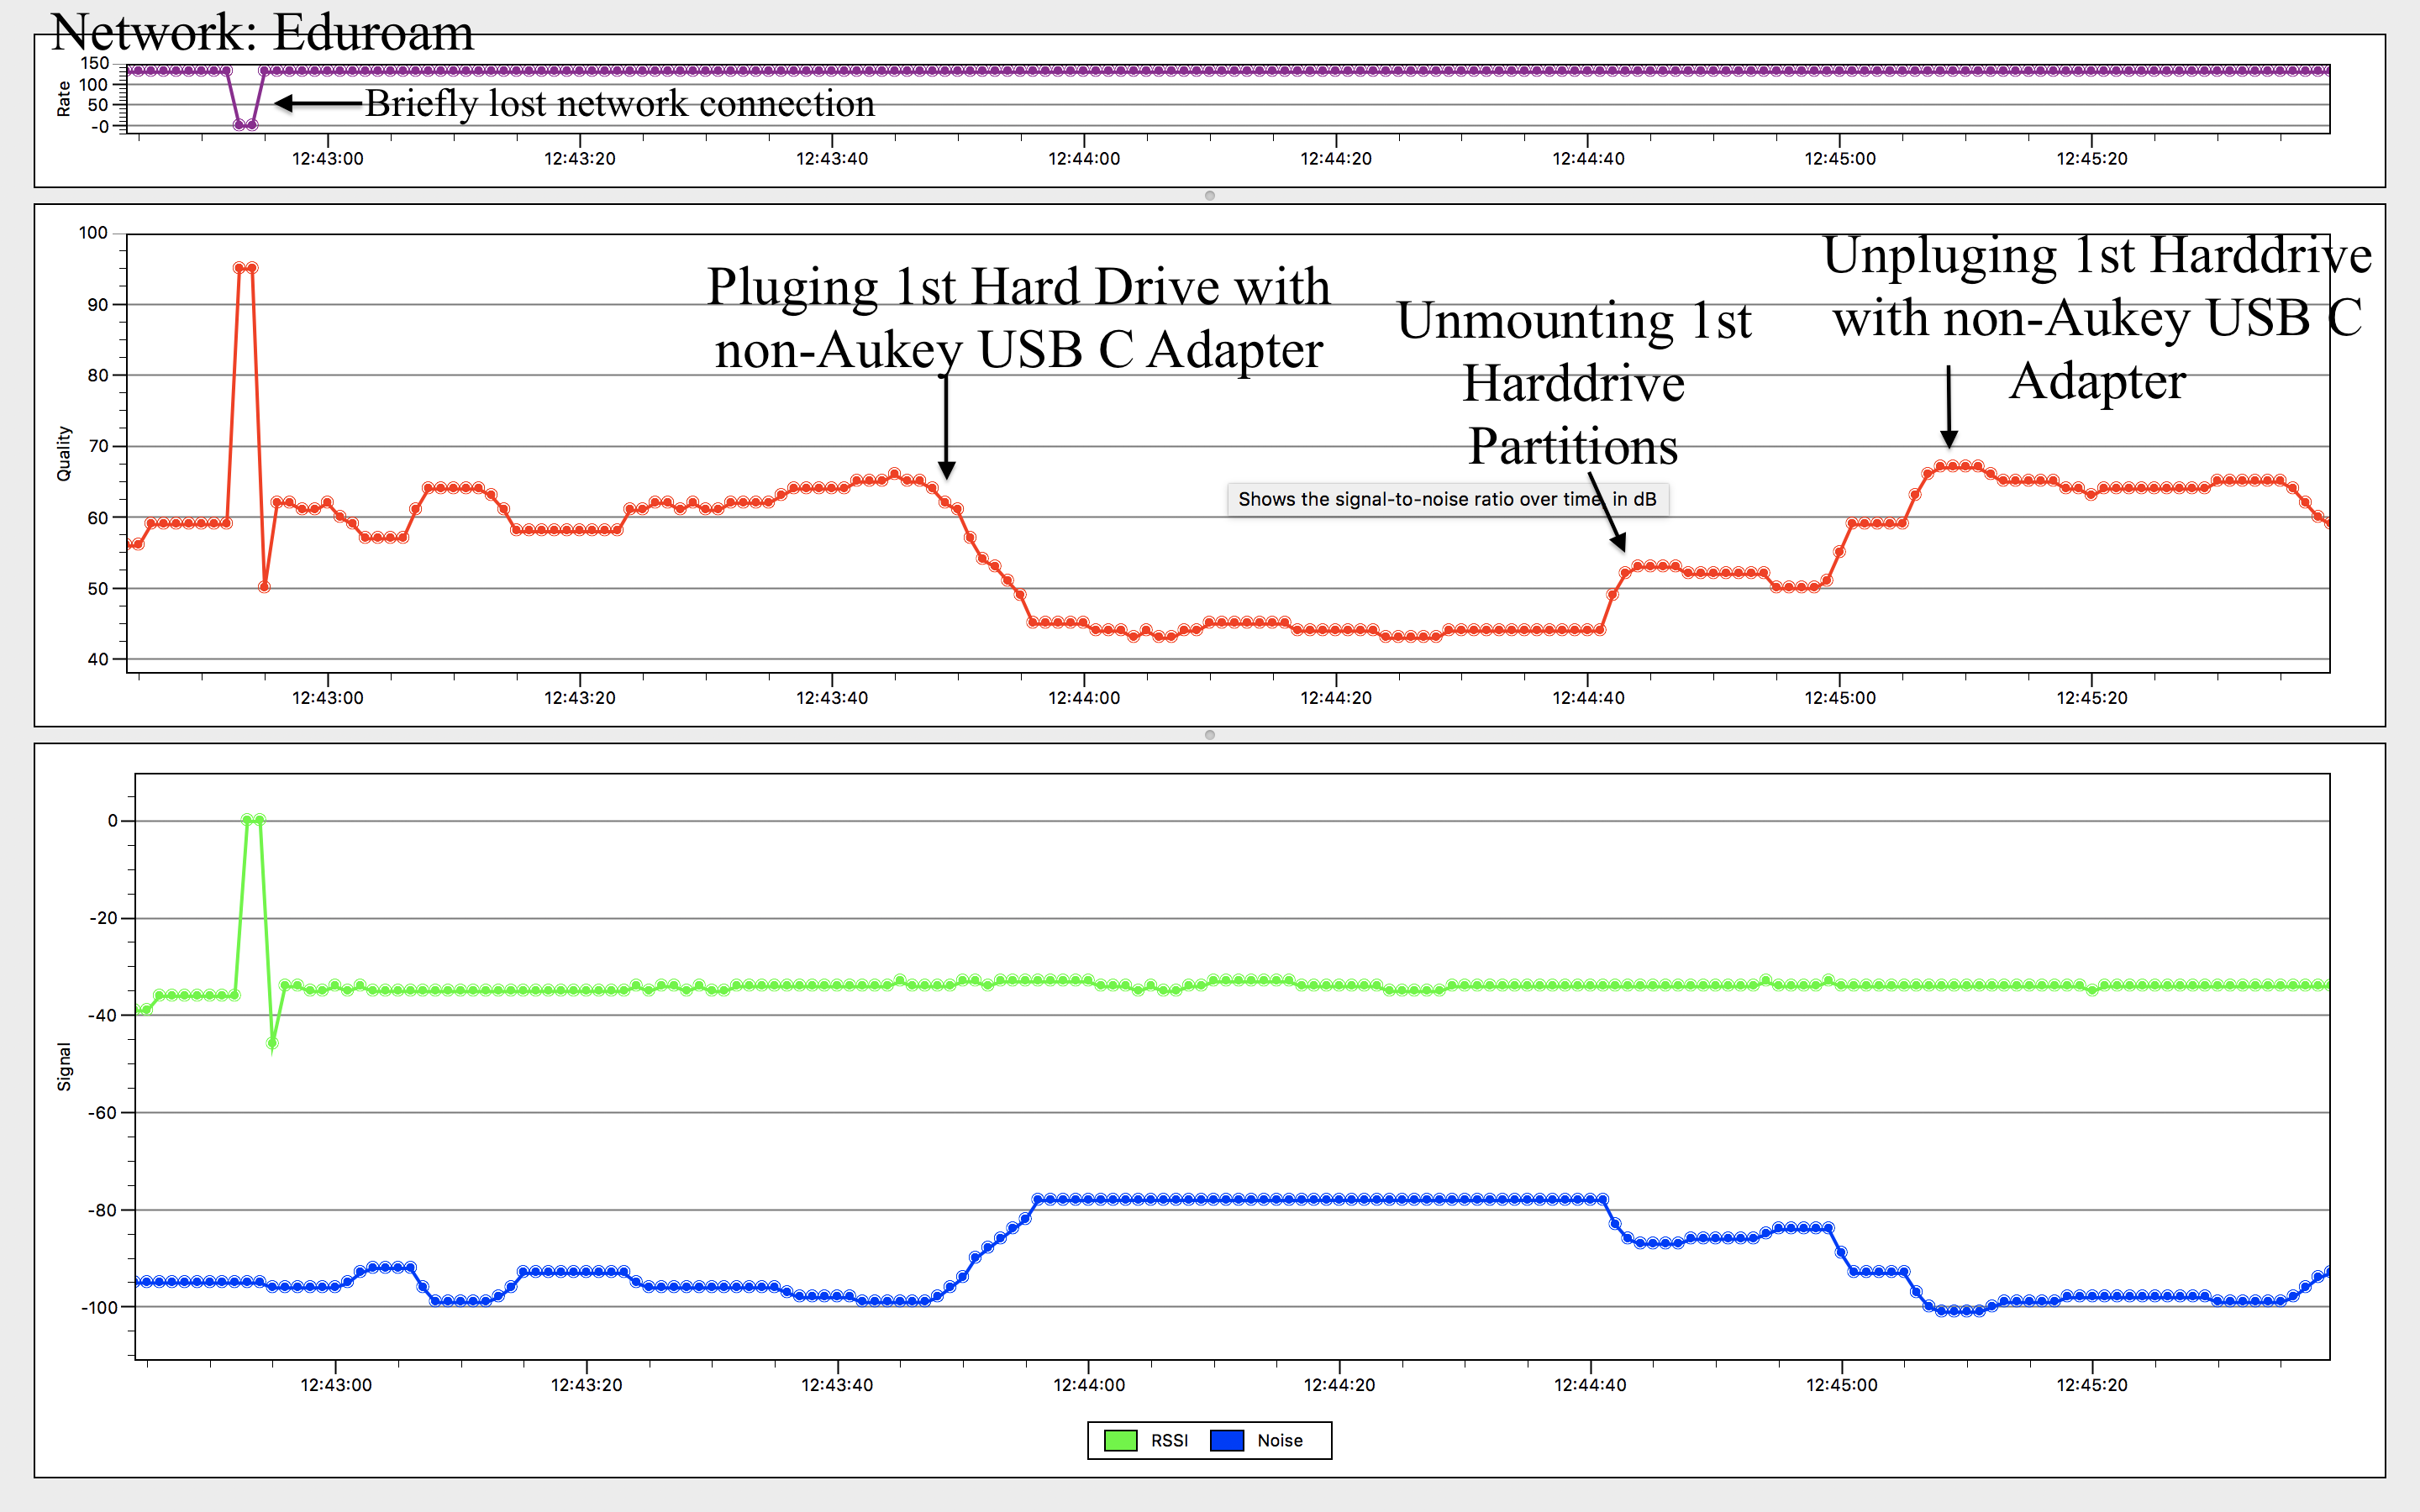The image size is (2420, 1512).
Task: Grab the divider handle between Rate and Quality panes
Action: click(1210, 196)
